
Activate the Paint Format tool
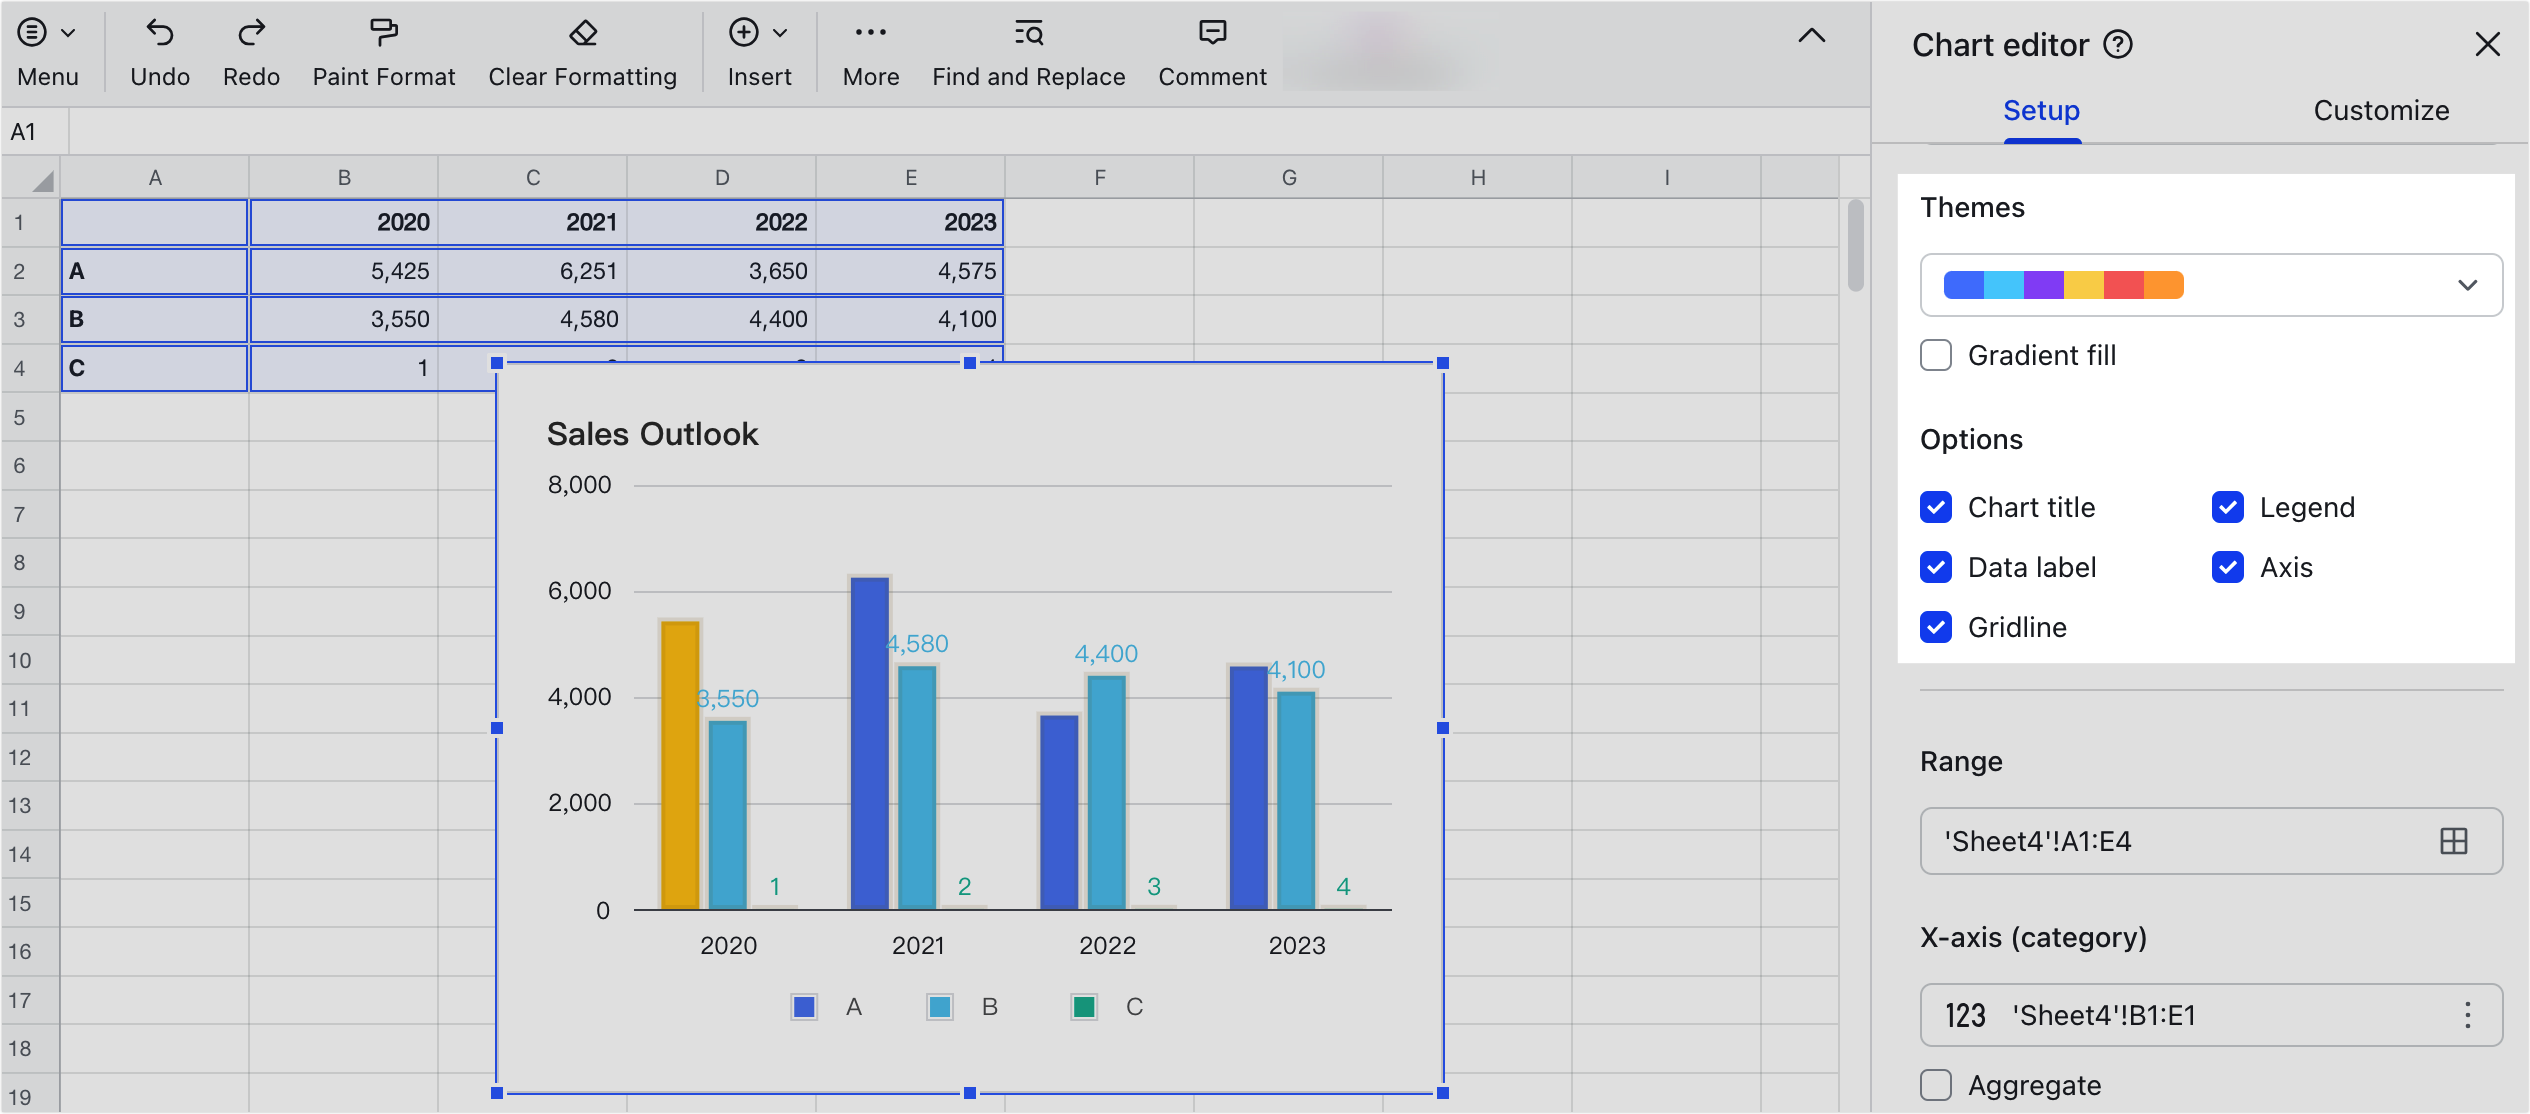(x=383, y=33)
